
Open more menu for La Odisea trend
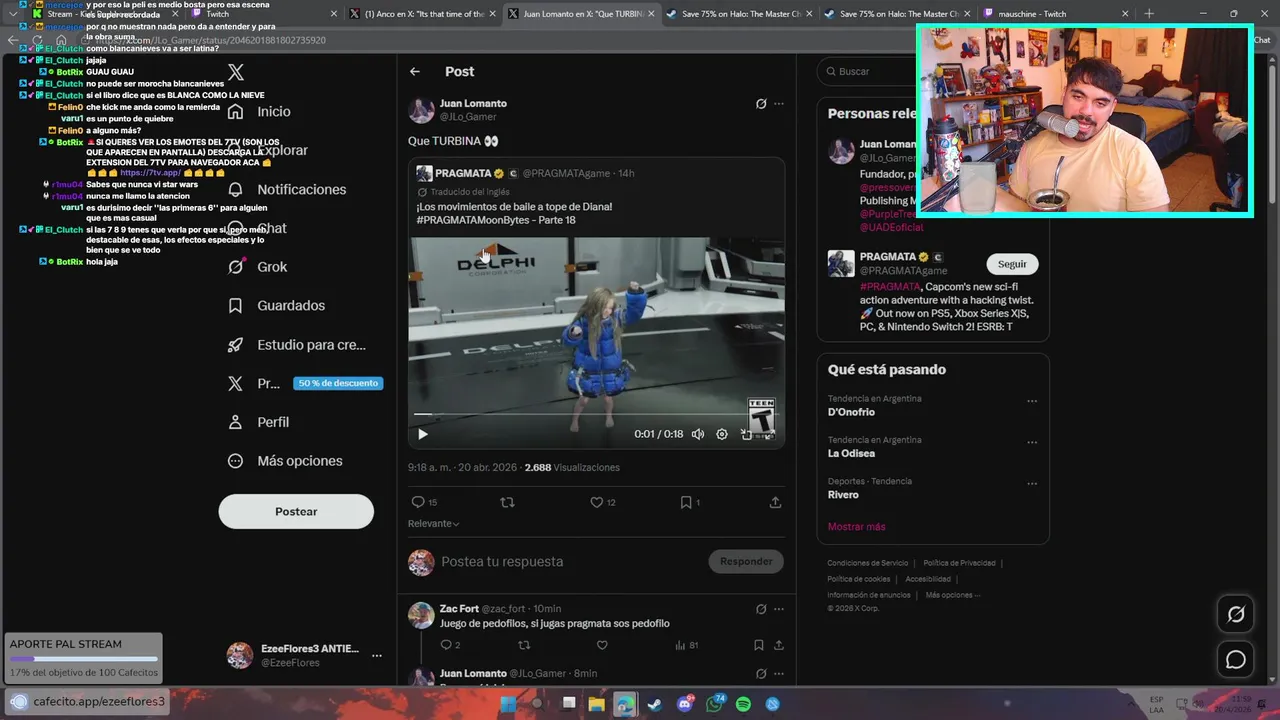1032,442
